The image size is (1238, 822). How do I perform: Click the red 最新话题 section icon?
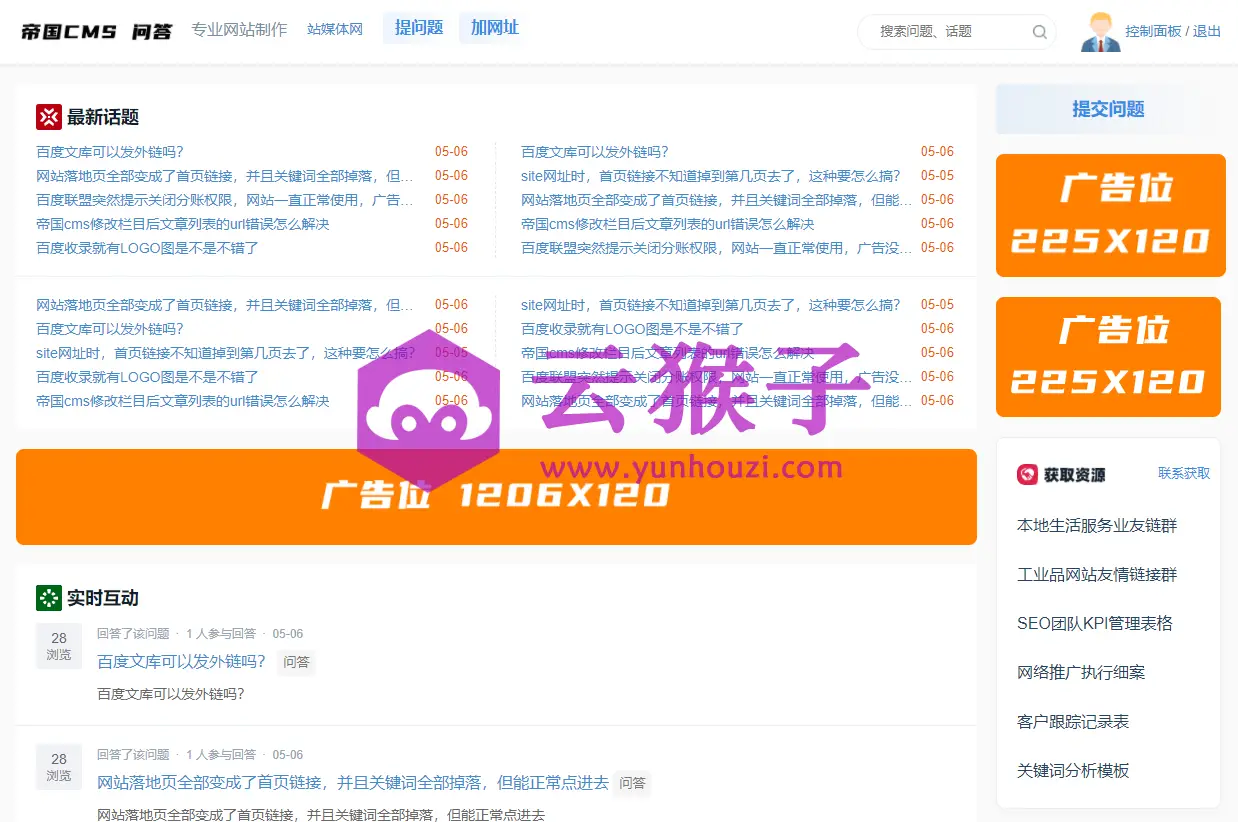tap(49, 117)
